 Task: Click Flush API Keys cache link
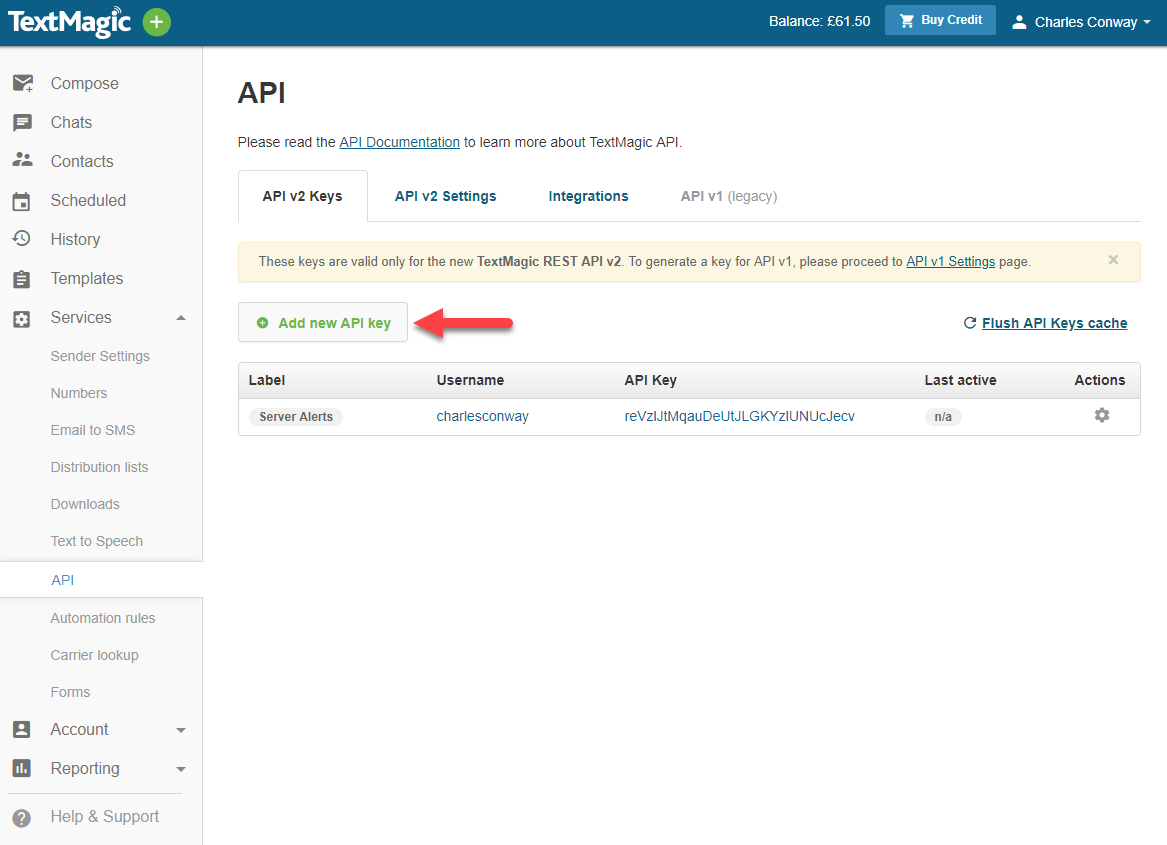(1054, 323)
